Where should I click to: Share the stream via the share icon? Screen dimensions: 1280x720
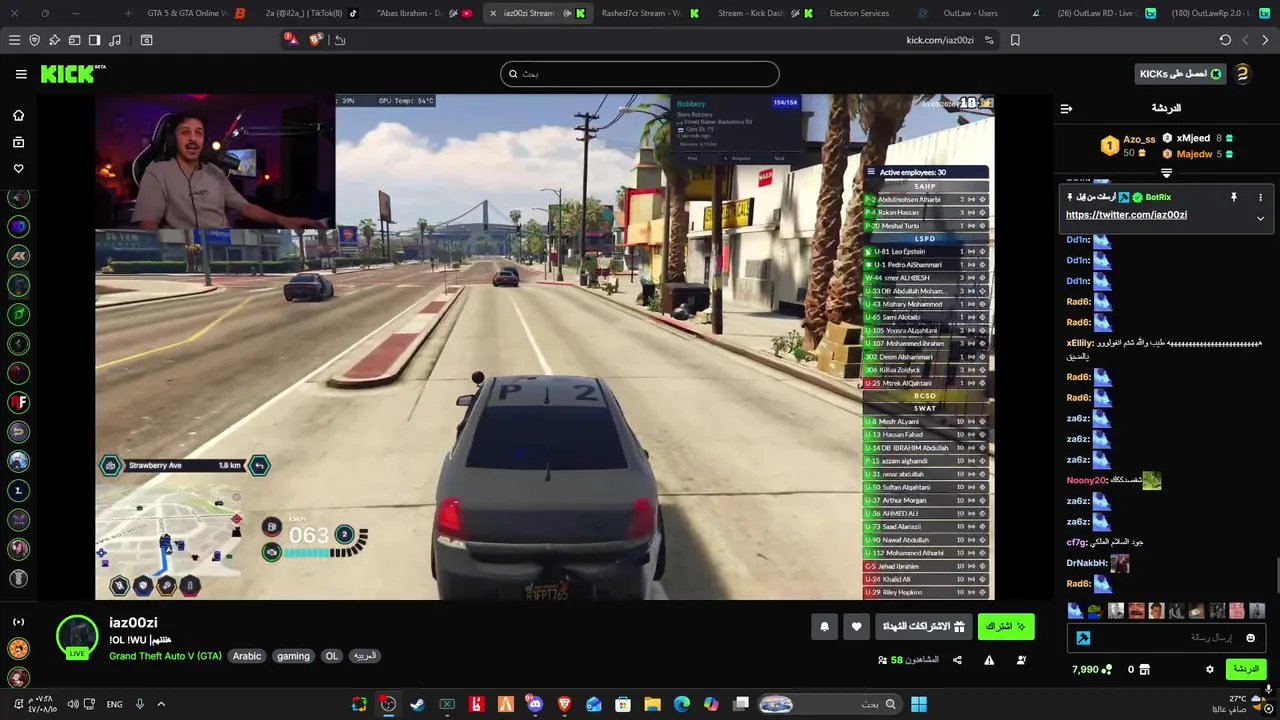pos(957,660)
